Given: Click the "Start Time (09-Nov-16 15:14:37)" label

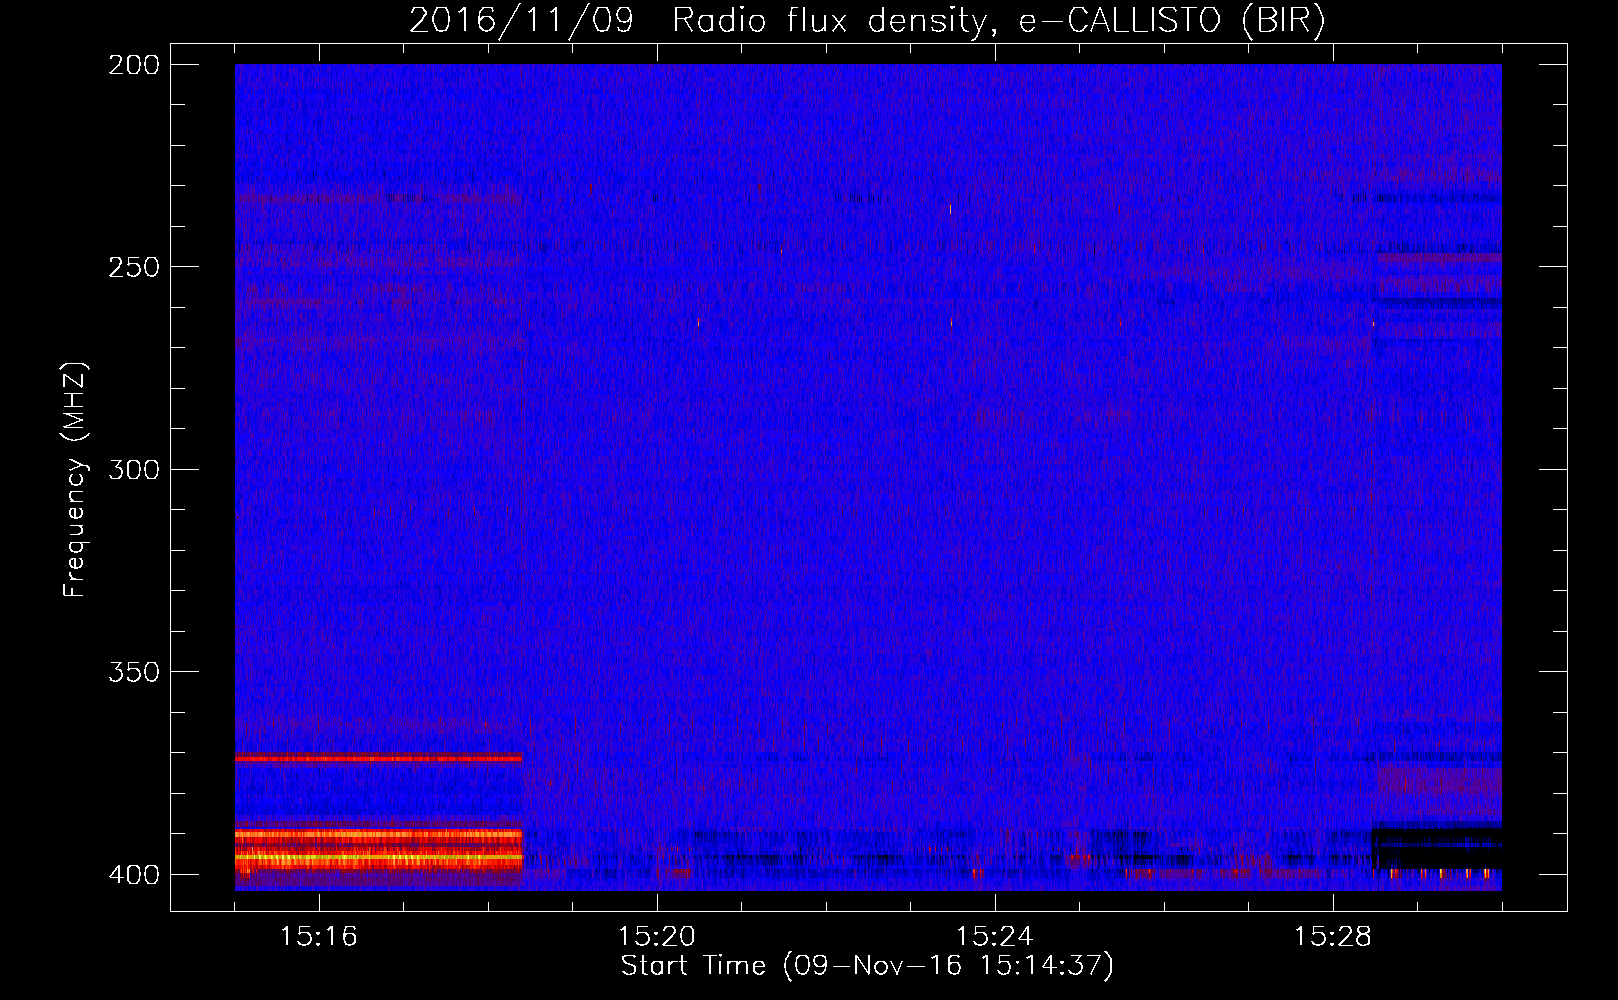Looking at the screenshot, I should (867, 966).
